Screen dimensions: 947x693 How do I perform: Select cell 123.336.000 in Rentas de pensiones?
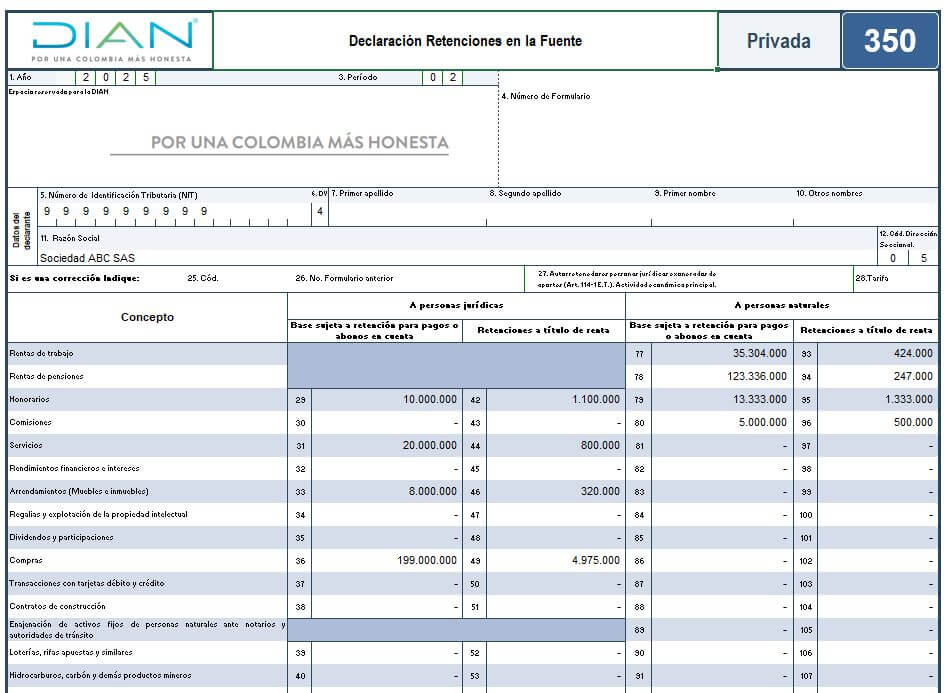[722, 376]
